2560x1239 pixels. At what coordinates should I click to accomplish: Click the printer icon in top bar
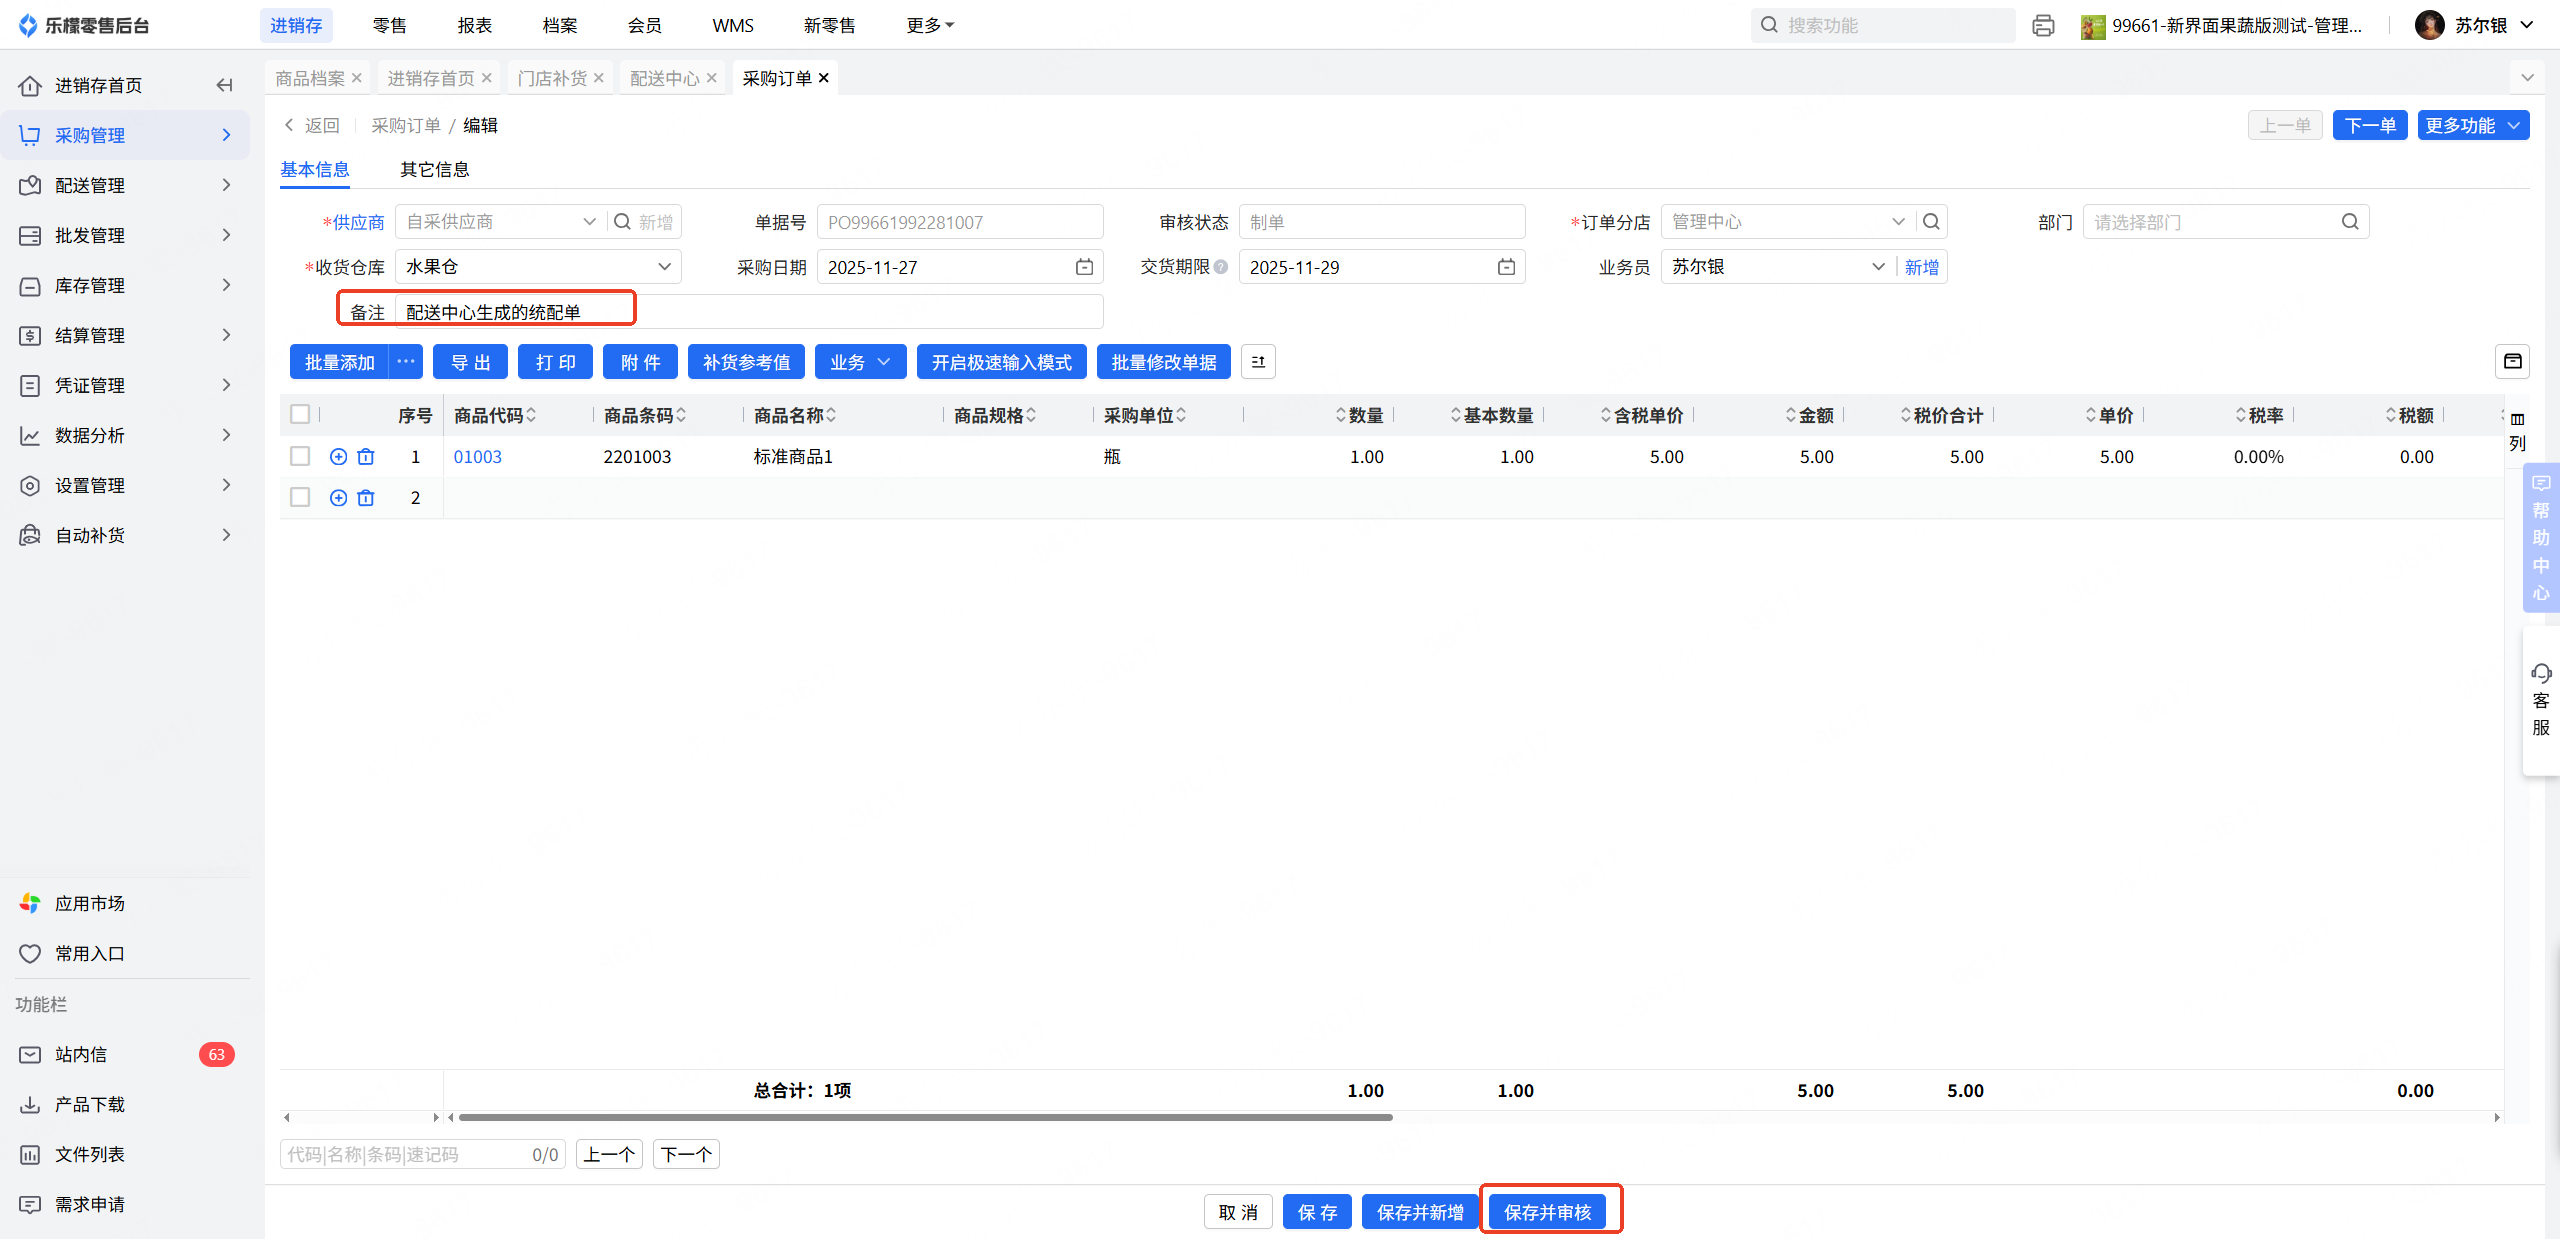pyautogui.click(x=2042, y=25)
